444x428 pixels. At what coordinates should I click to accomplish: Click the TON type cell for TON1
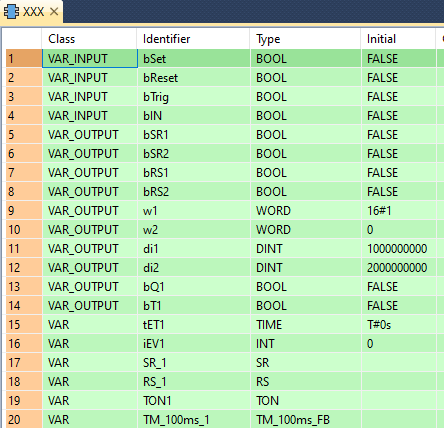[306, 401]
